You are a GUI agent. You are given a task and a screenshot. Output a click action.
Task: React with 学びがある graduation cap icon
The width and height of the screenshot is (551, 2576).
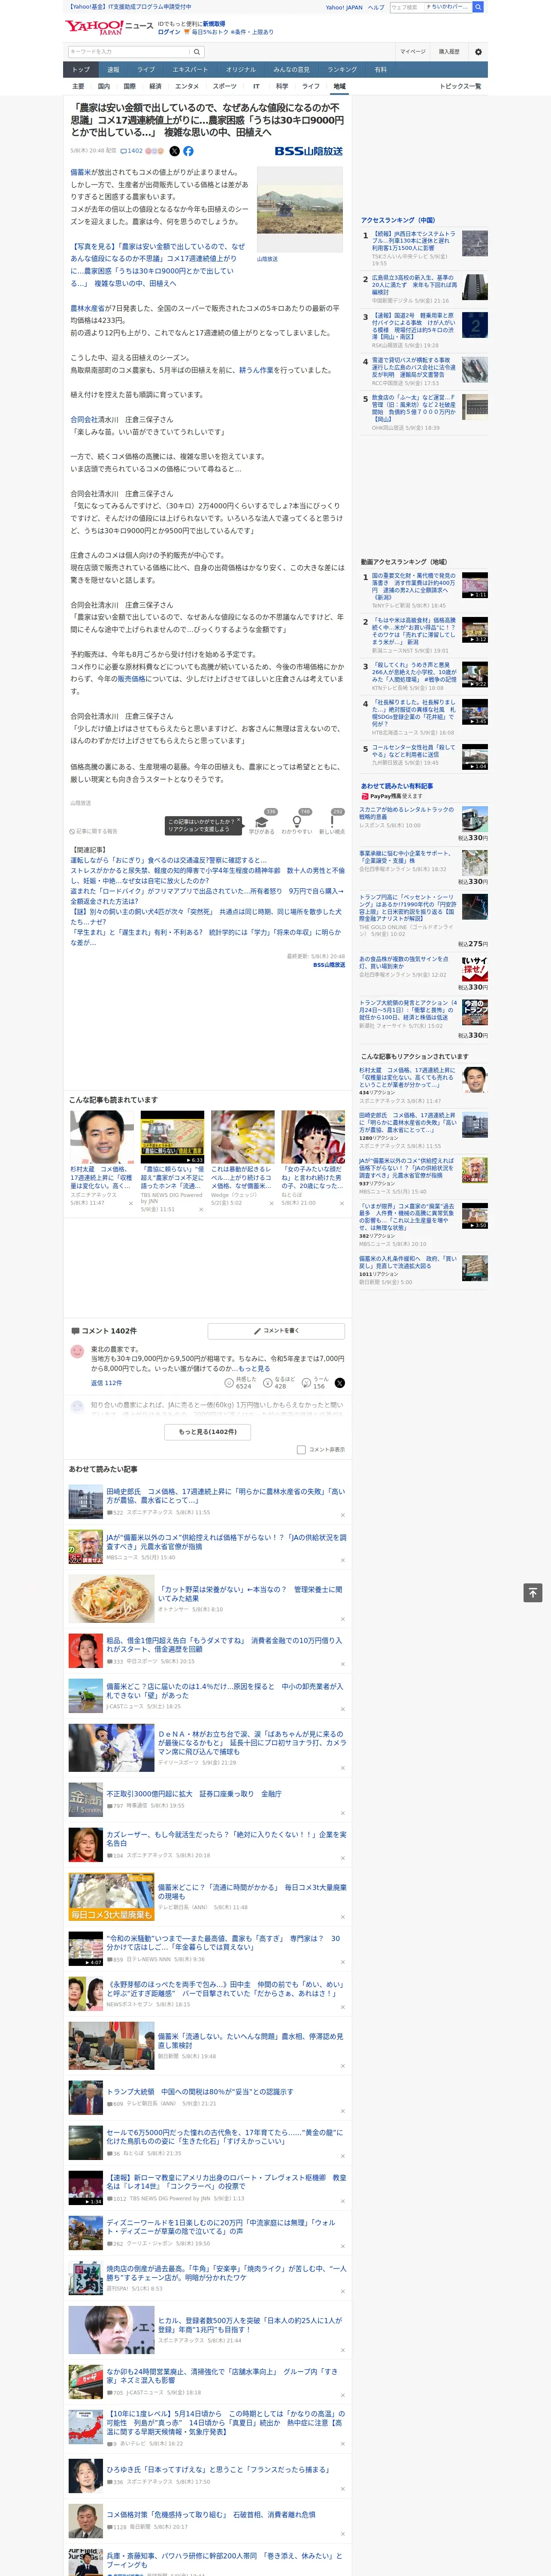coord(262,823)
